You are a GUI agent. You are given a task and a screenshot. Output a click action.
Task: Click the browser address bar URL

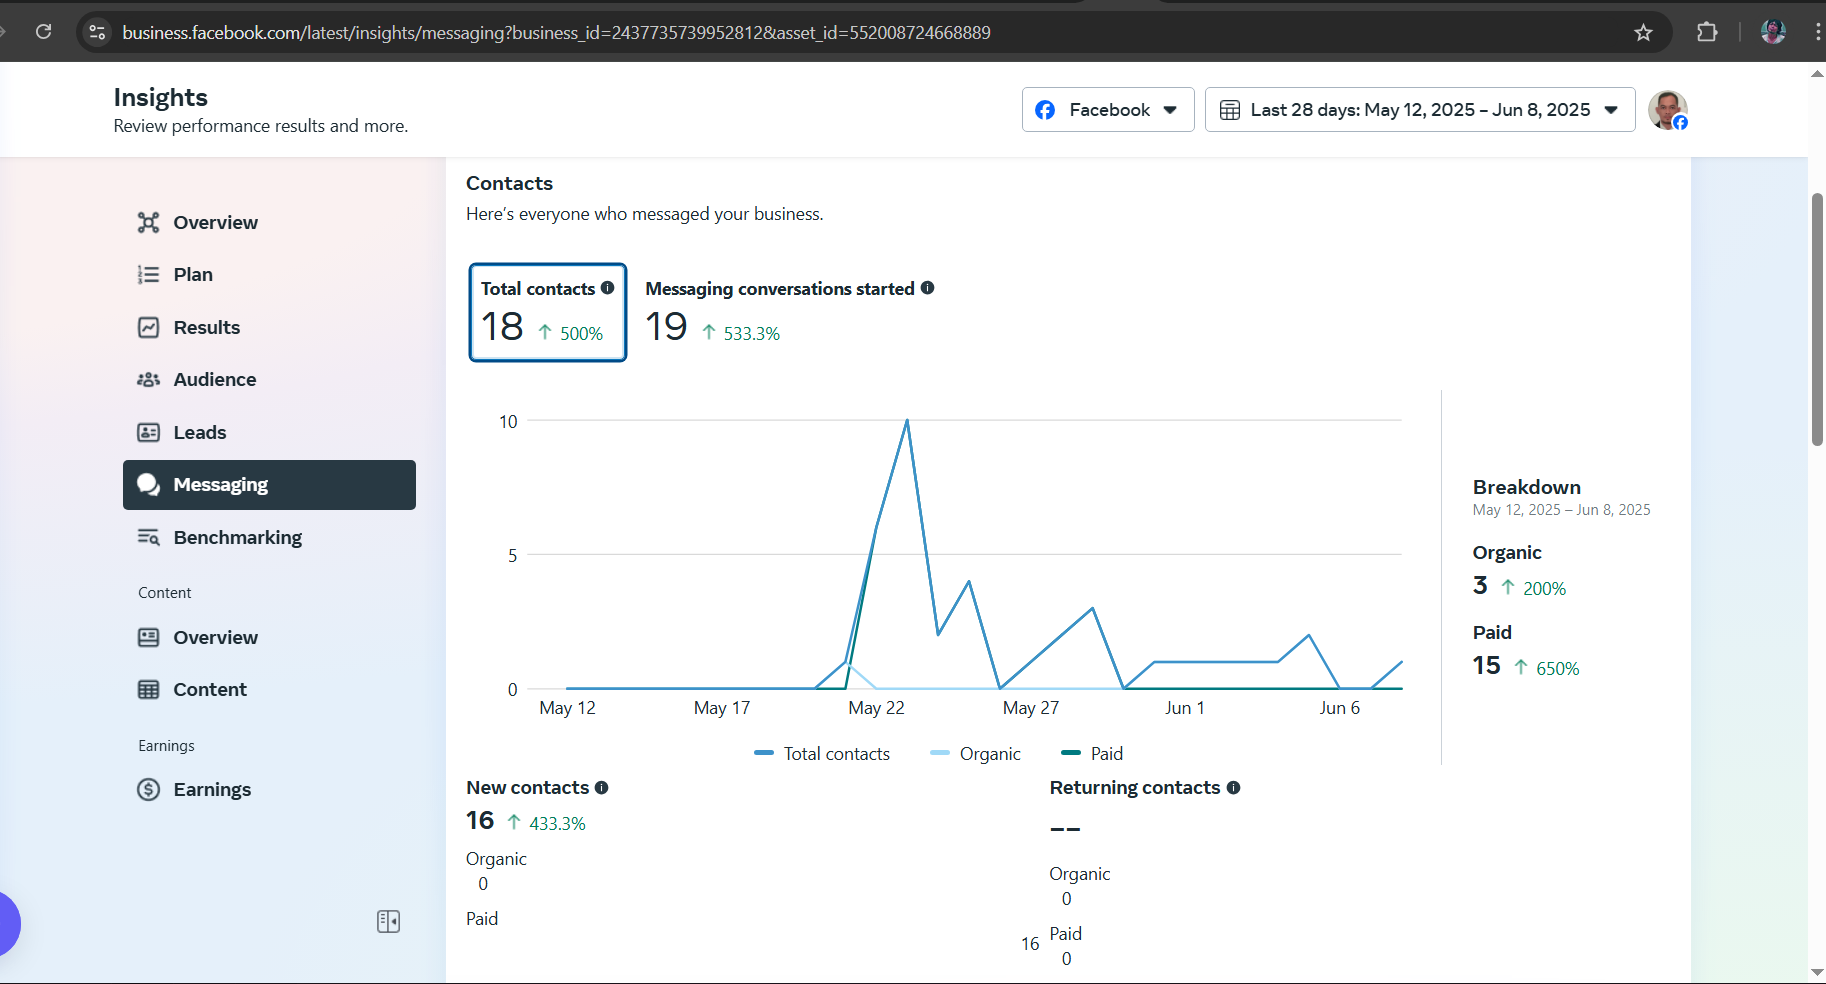[x=556, y=33]
